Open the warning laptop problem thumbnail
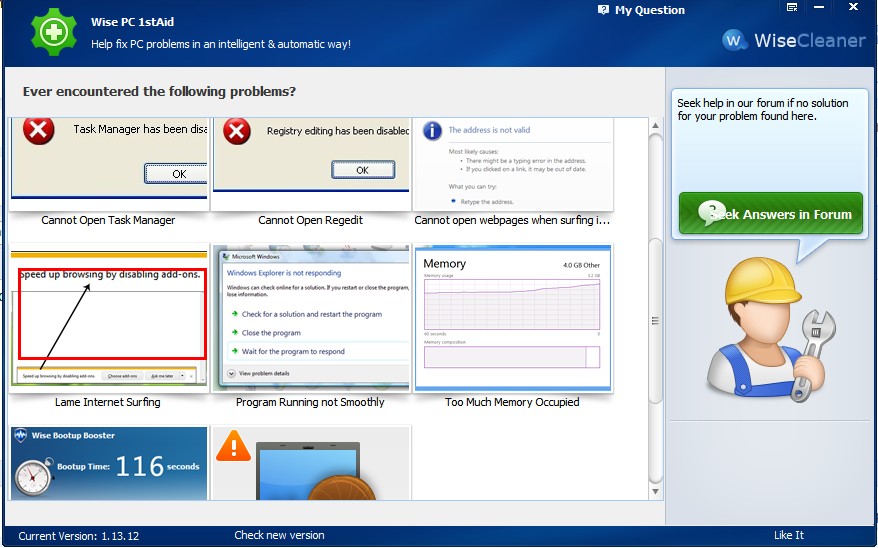878x548 pixels. (311, 463)
